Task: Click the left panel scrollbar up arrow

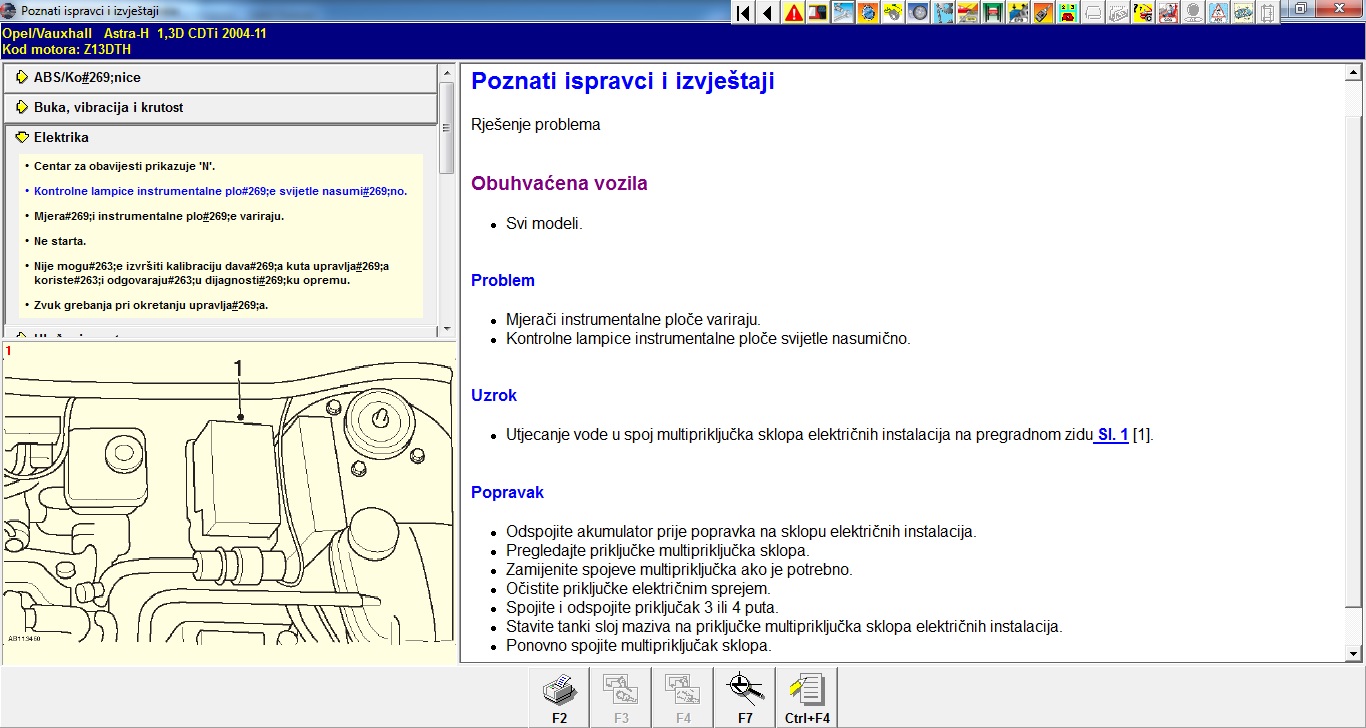Action: tap(446, 73)
